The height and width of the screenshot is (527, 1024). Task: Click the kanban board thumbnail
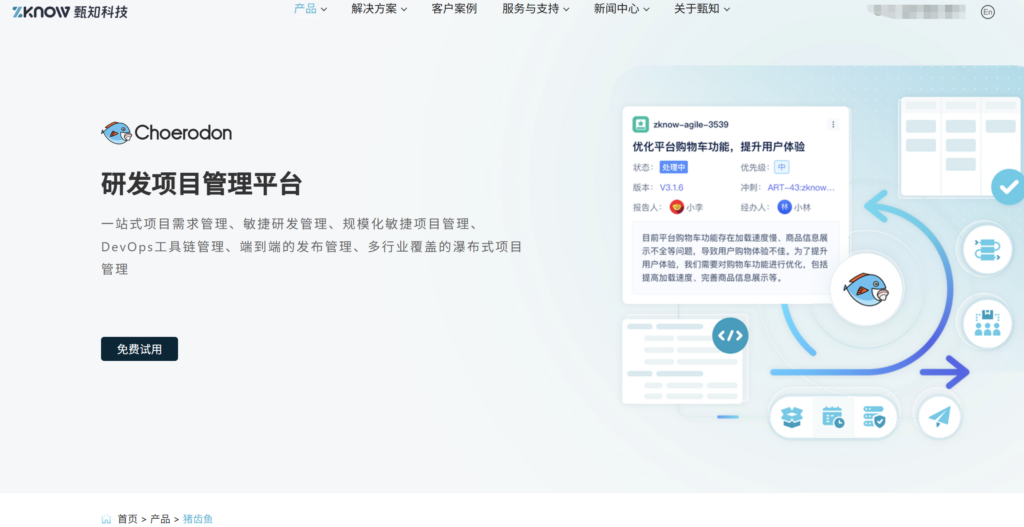pyautogui.click(x=960, y=146)
